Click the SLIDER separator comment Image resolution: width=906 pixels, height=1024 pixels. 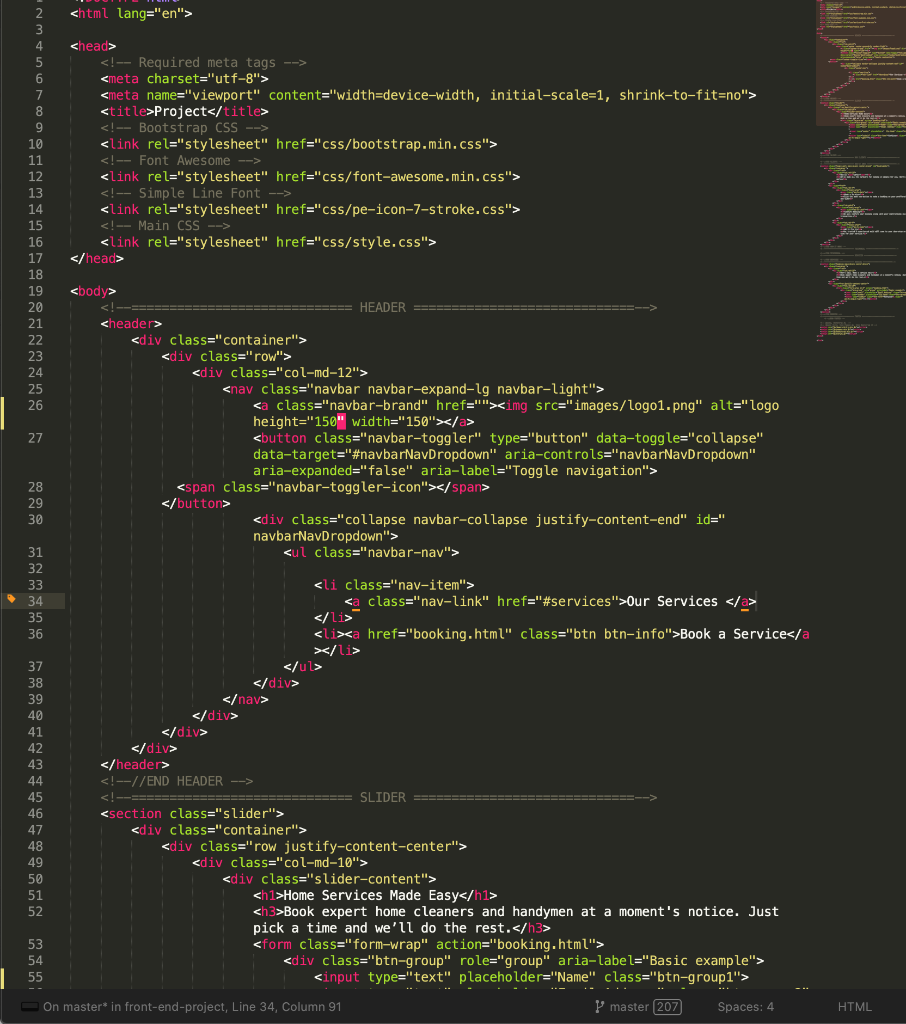[x=379, y=797]
